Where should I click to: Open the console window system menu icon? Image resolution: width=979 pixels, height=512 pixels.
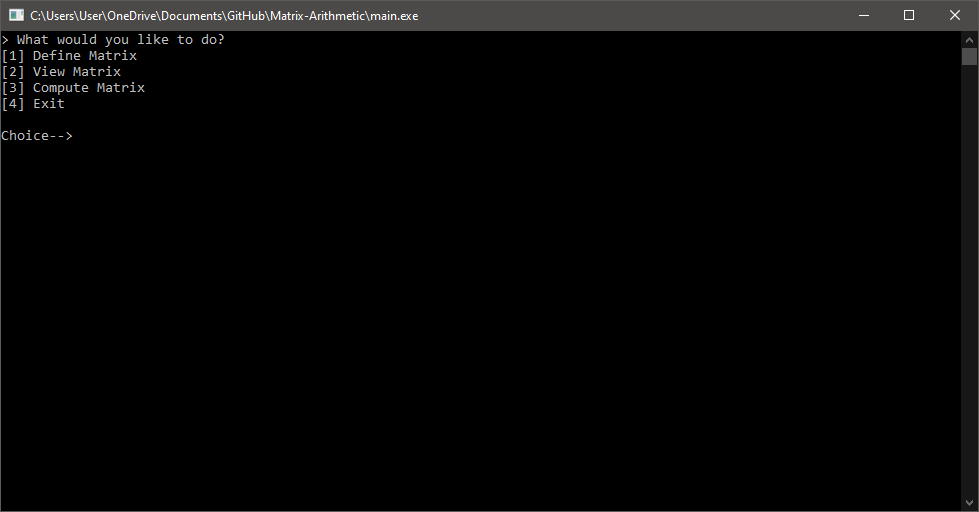tap(16, 15)
